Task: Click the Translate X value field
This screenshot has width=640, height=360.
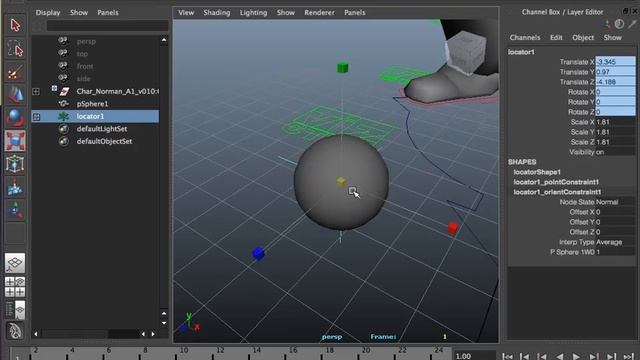Action: (x=615, y=62)
